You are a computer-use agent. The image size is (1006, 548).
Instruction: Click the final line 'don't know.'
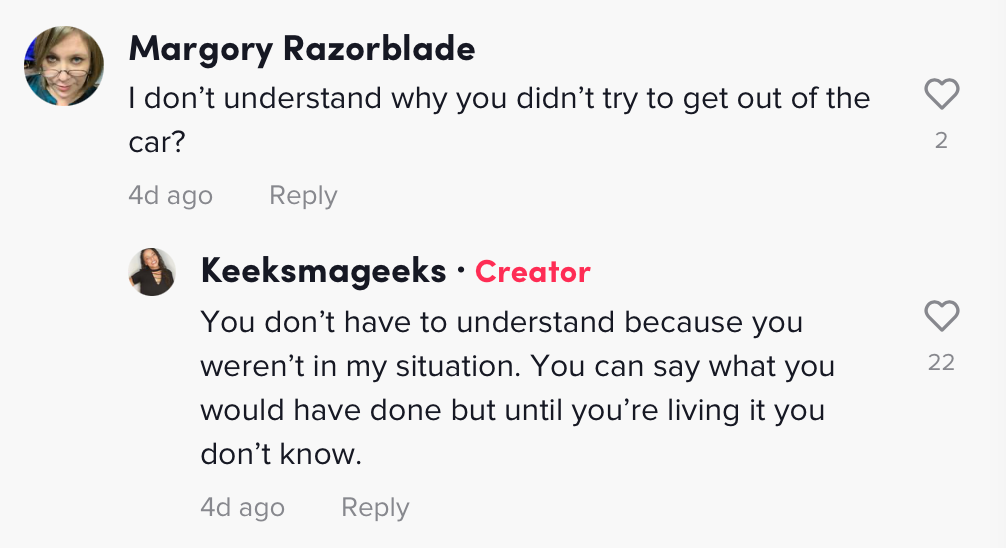(x=281, y=454)
